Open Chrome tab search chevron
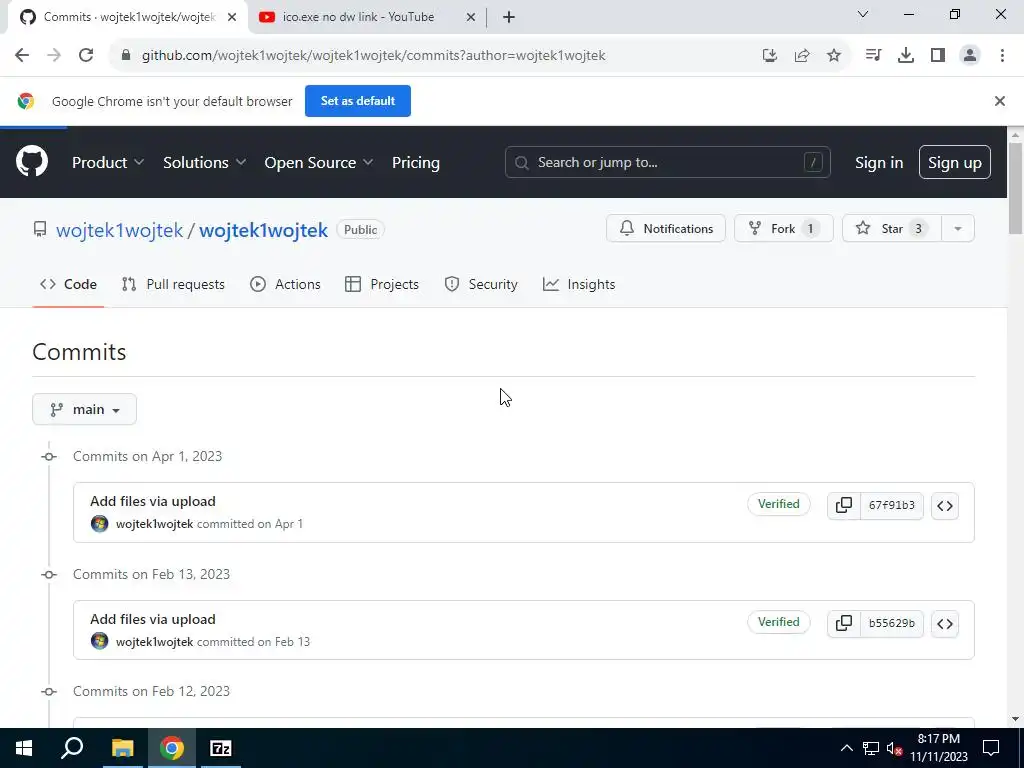1024x768 pixels. pyautogui.click(x=863, y=14)
